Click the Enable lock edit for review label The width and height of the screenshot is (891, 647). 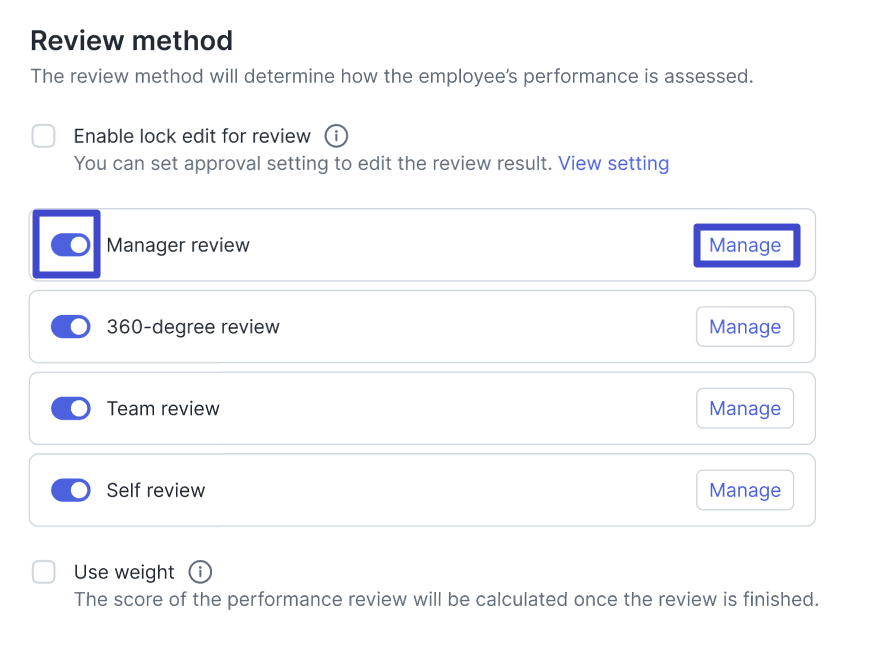[x=192, y=136]
